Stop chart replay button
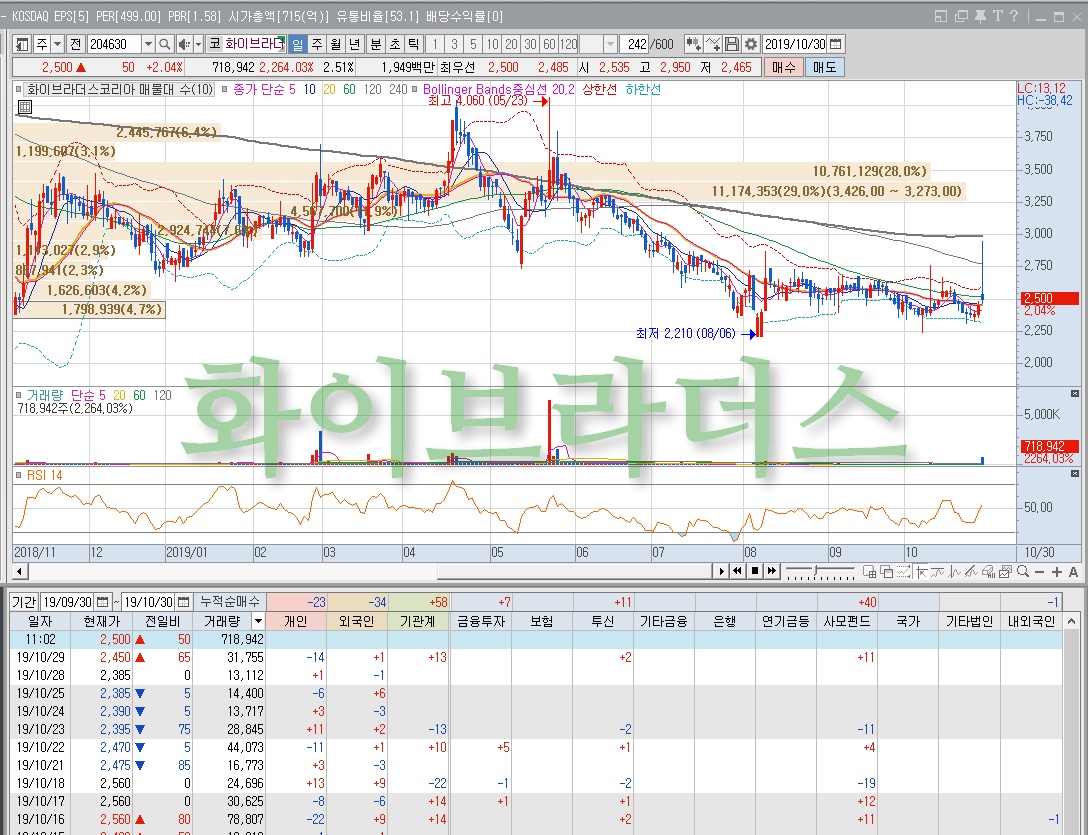 click(754, 571)
